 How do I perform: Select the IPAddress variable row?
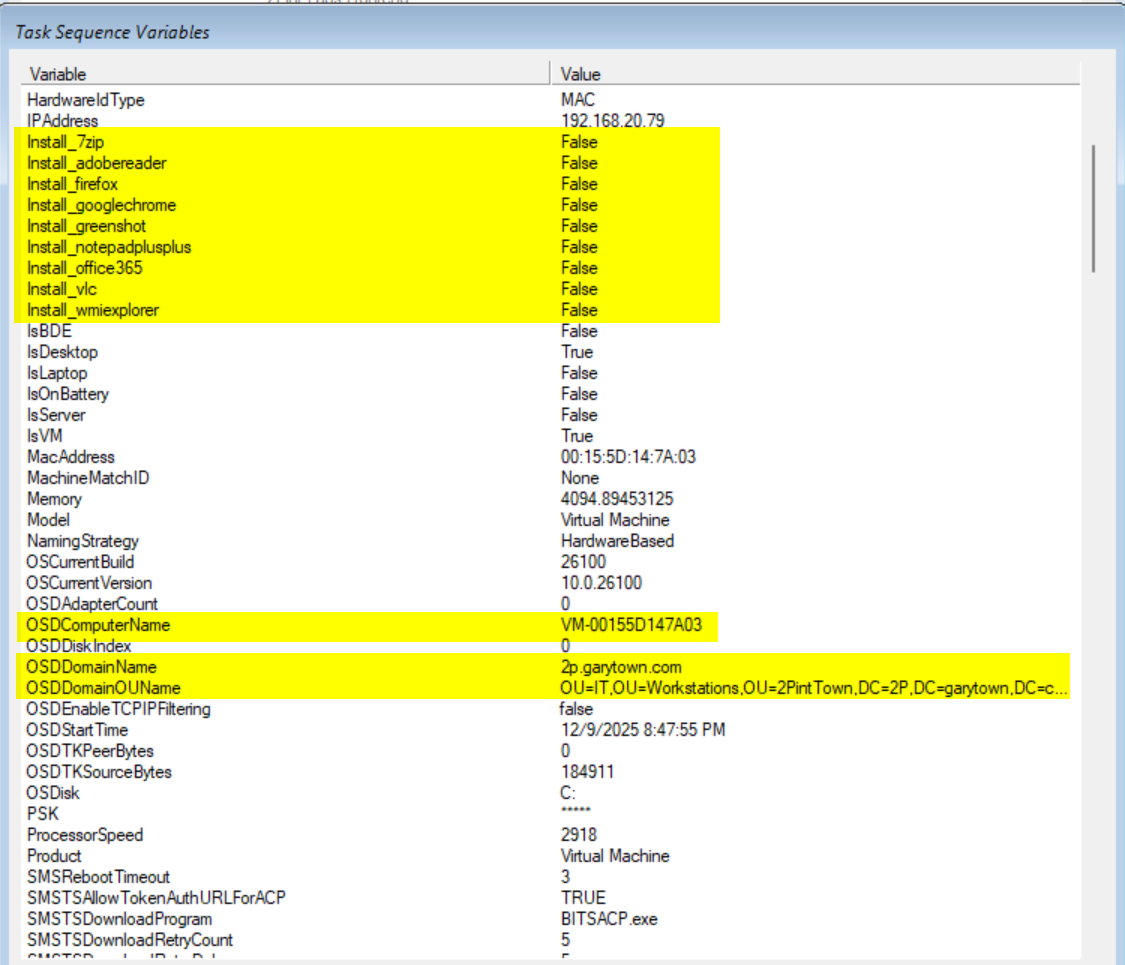pos(62,121)
